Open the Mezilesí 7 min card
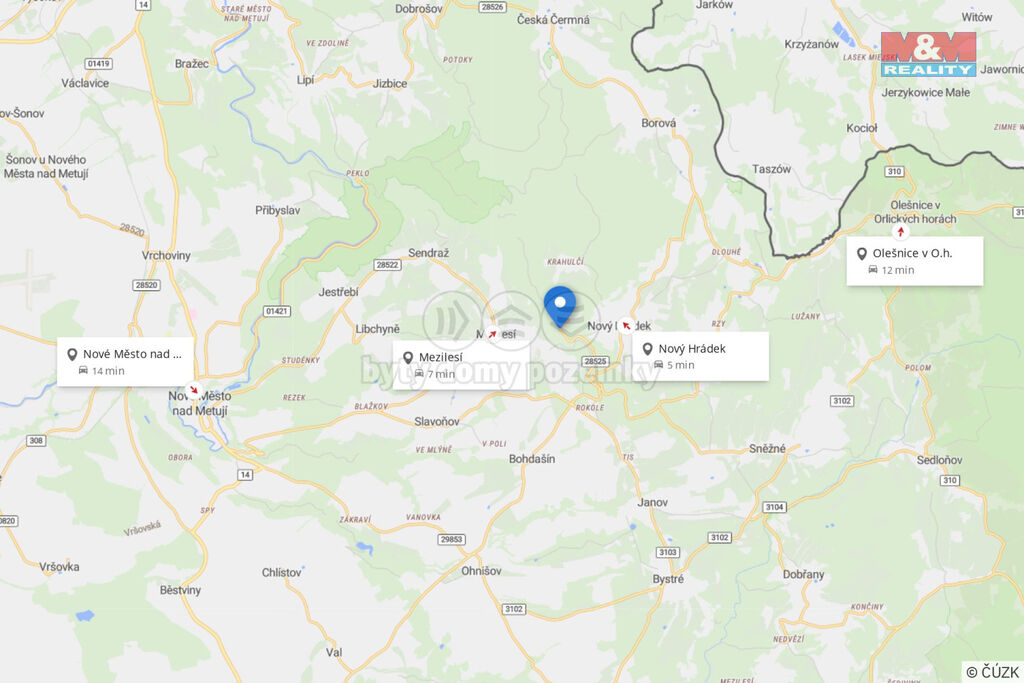This screenshot has height=683, width=1024. point(461,365)
